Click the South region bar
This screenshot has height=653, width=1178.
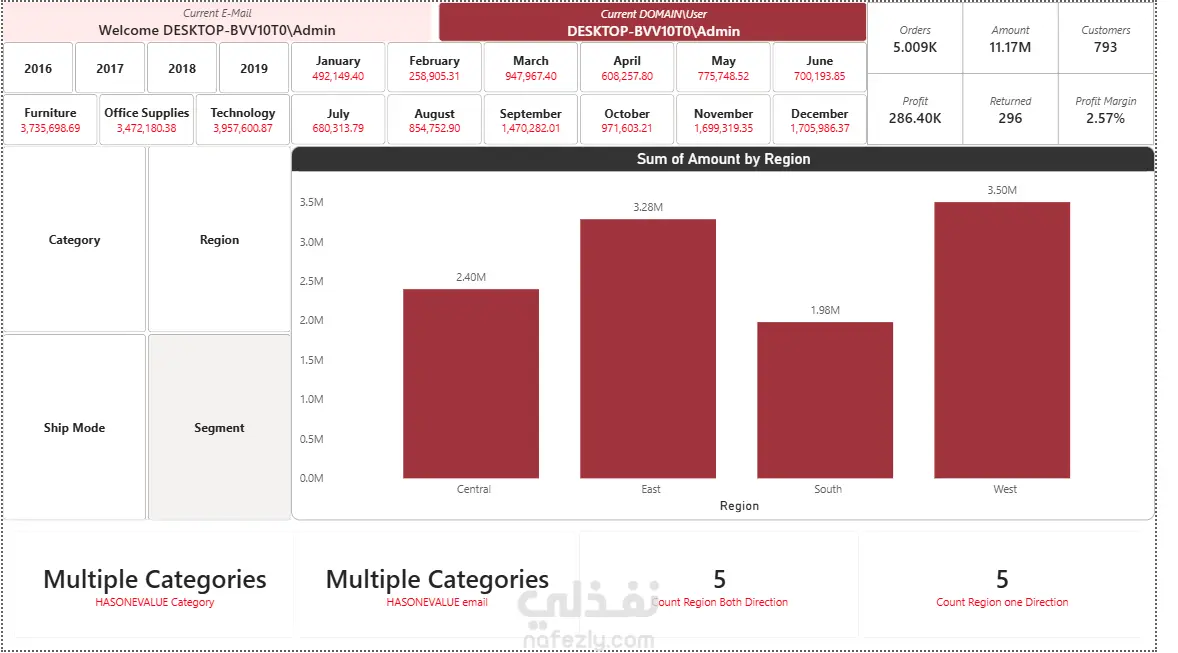click(x=825, y=400)
